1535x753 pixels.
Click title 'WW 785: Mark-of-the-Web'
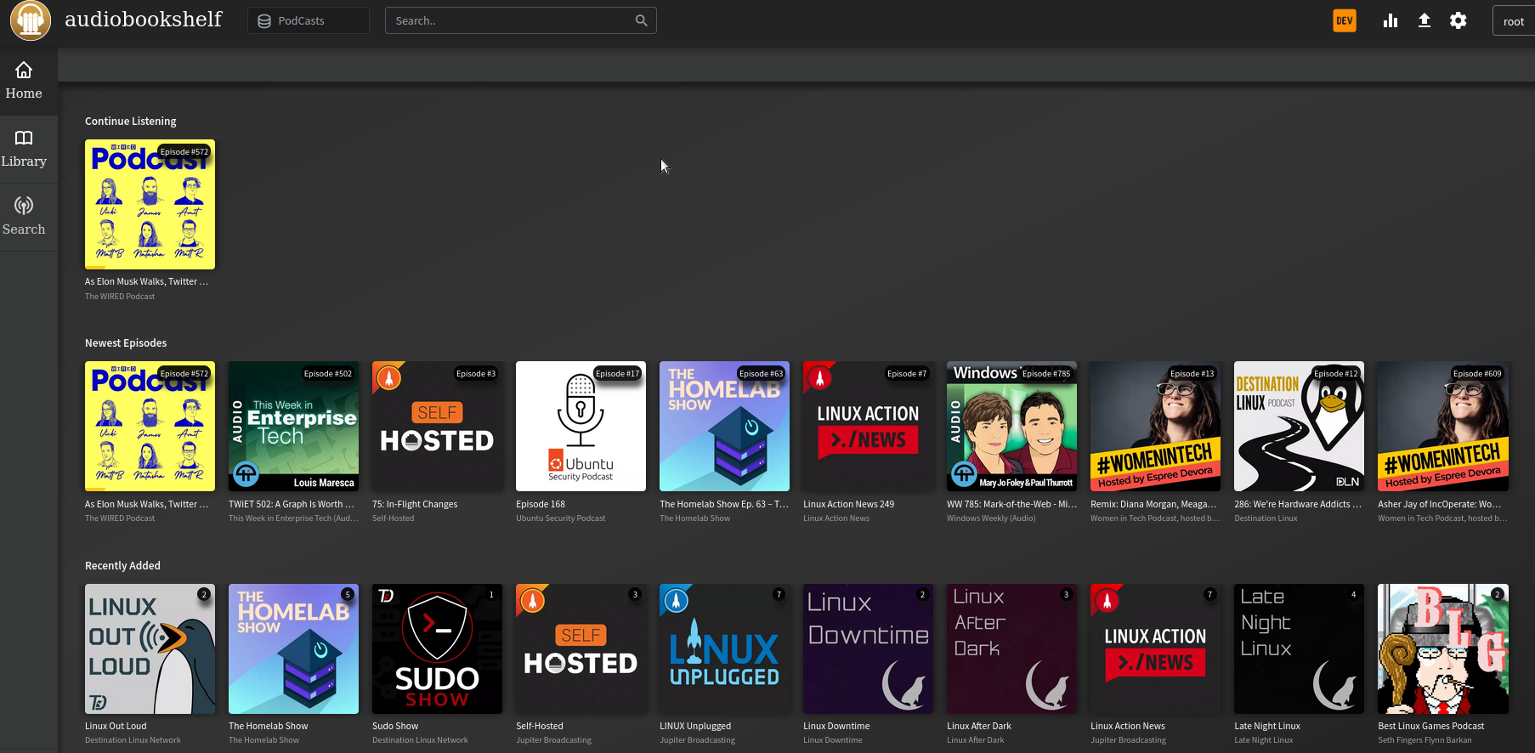1011,504
